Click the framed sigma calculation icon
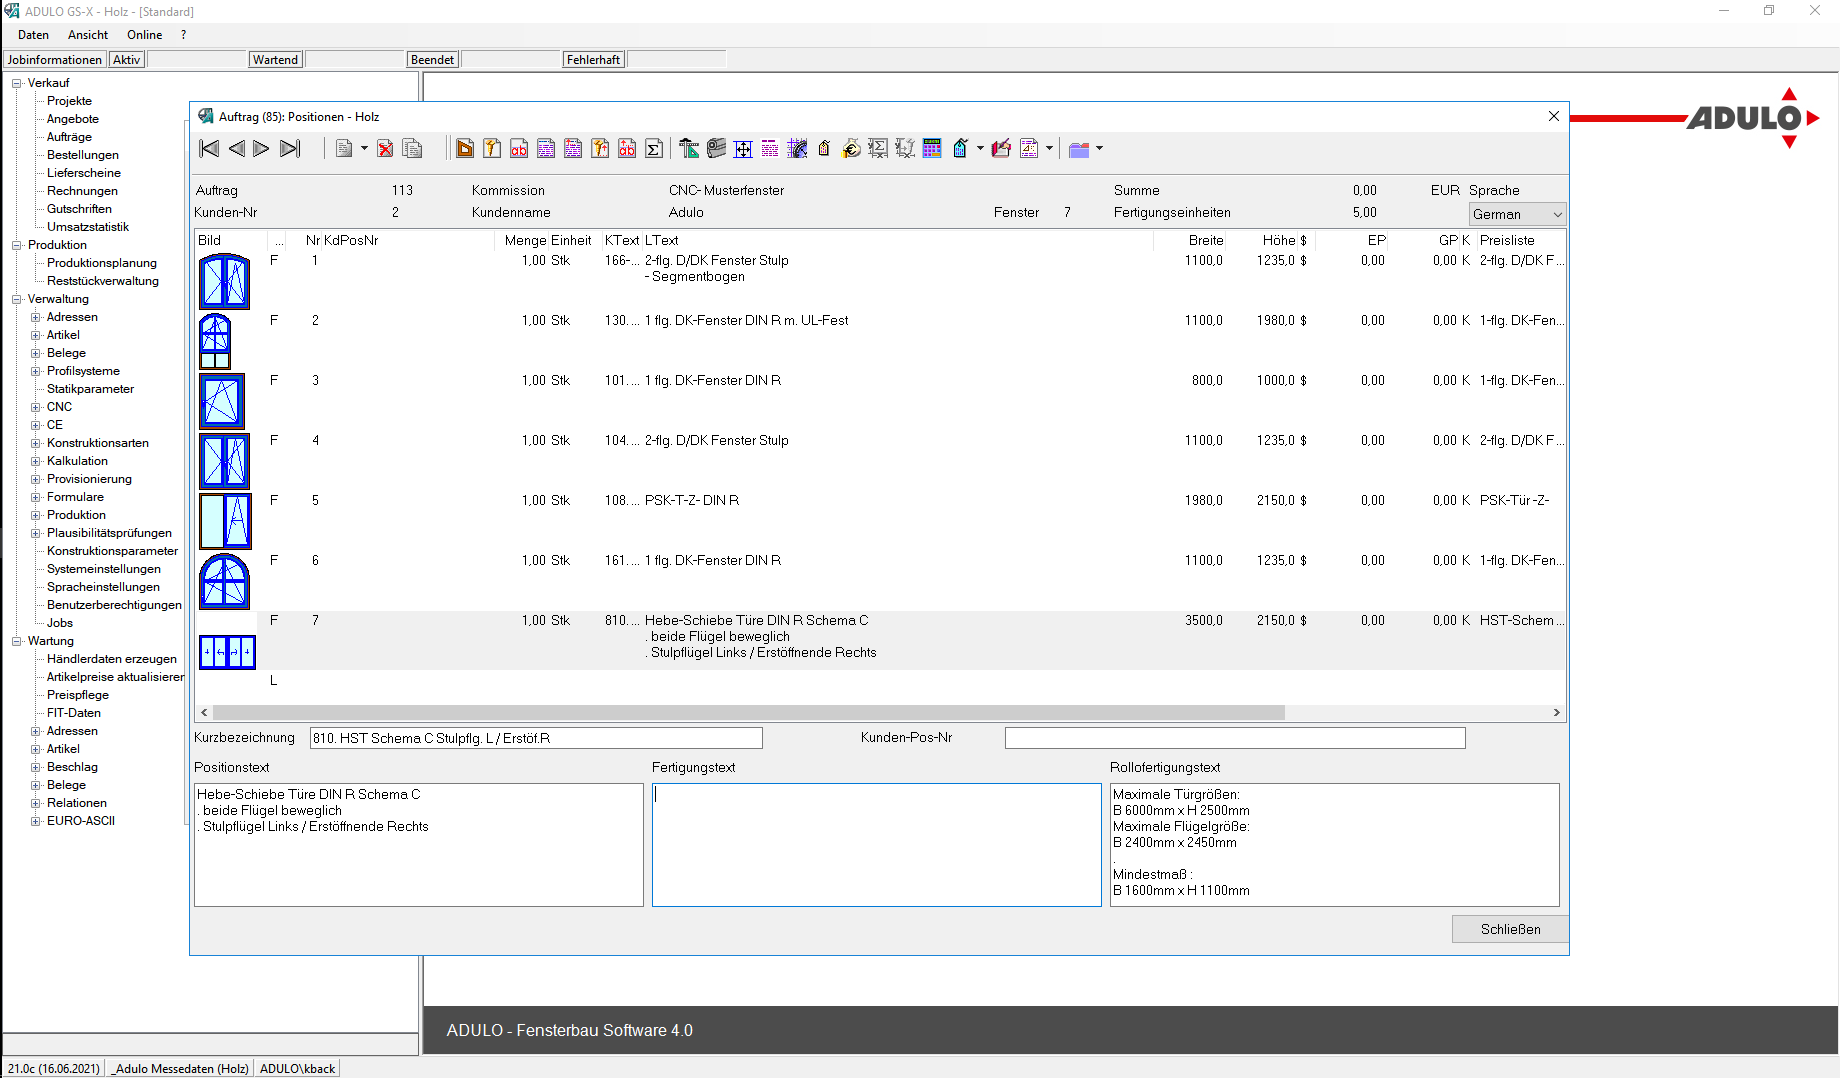Viewport: 1840px width, 1078px height. click(x=878, y=149)
